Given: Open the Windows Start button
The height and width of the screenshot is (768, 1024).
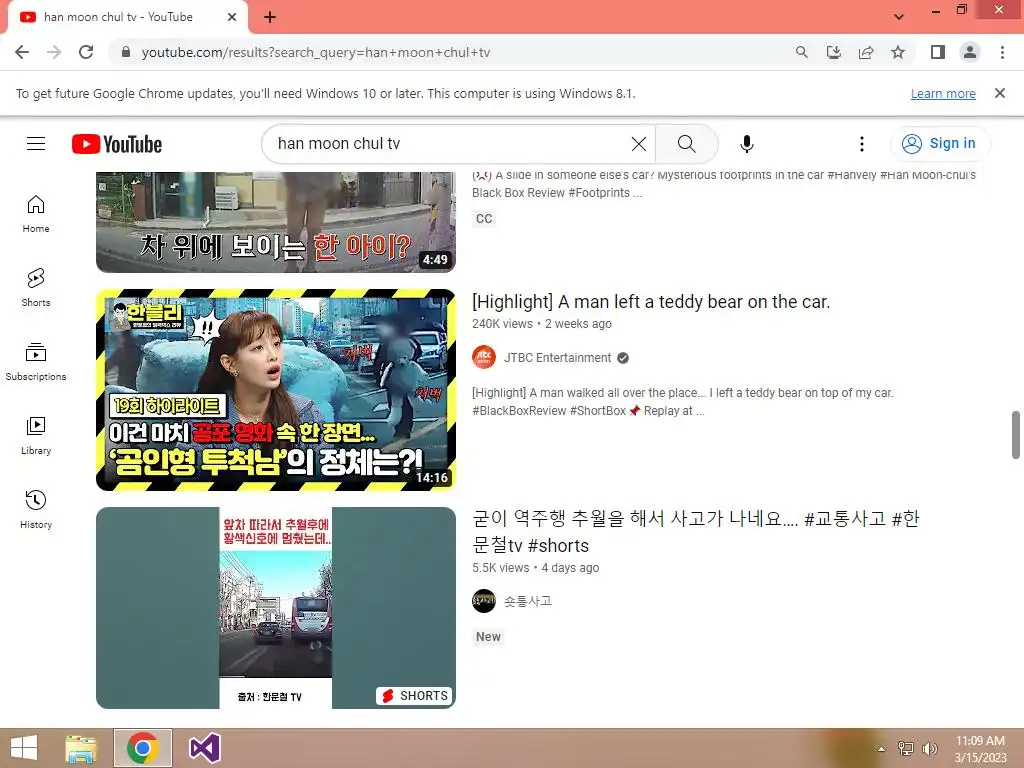Looking at the screenshot, I should (24, 748).
